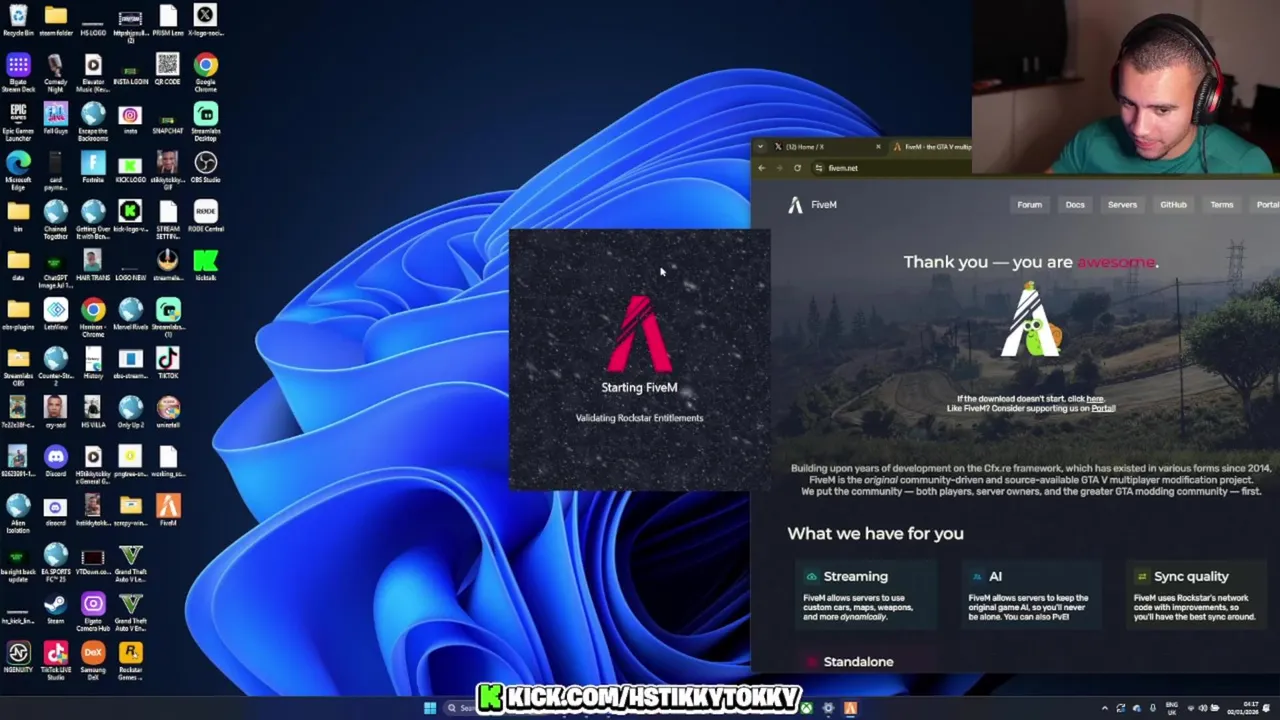Open the Docs link on FiveM site
Viewport: 1280px width, 720px height.
[1075, 205]
